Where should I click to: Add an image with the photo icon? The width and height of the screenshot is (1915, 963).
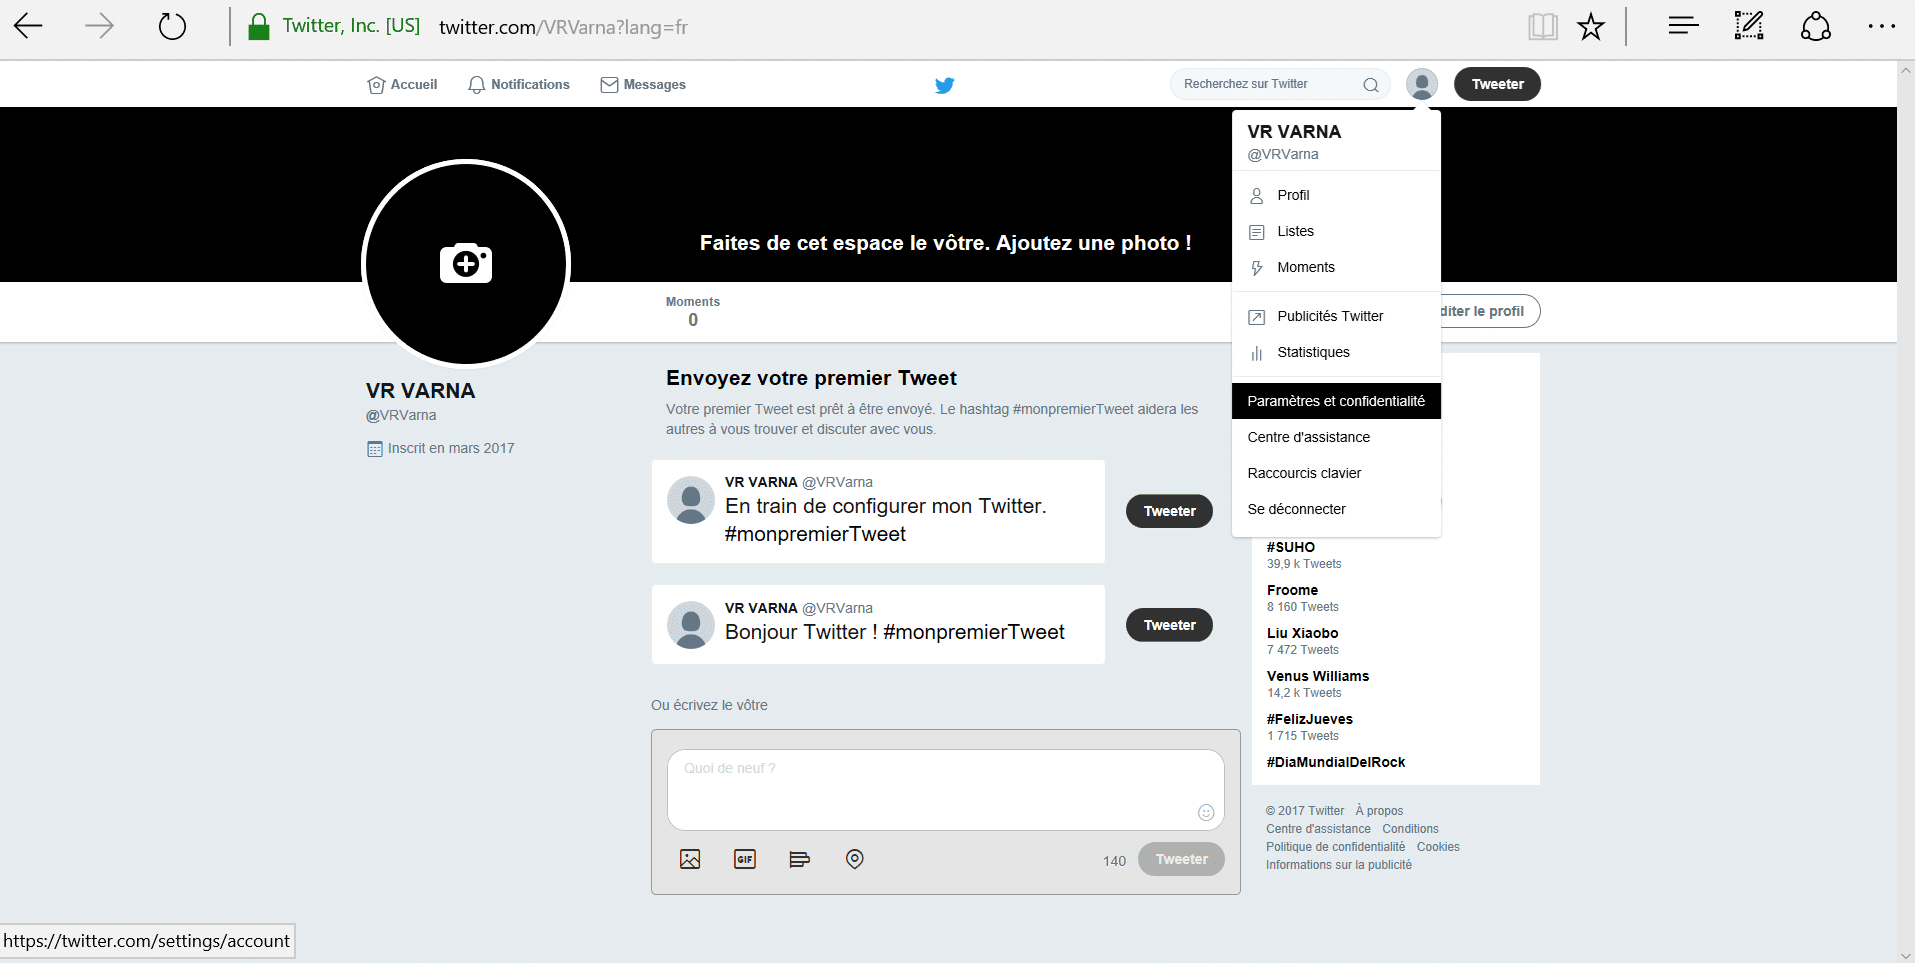(690, 859)
